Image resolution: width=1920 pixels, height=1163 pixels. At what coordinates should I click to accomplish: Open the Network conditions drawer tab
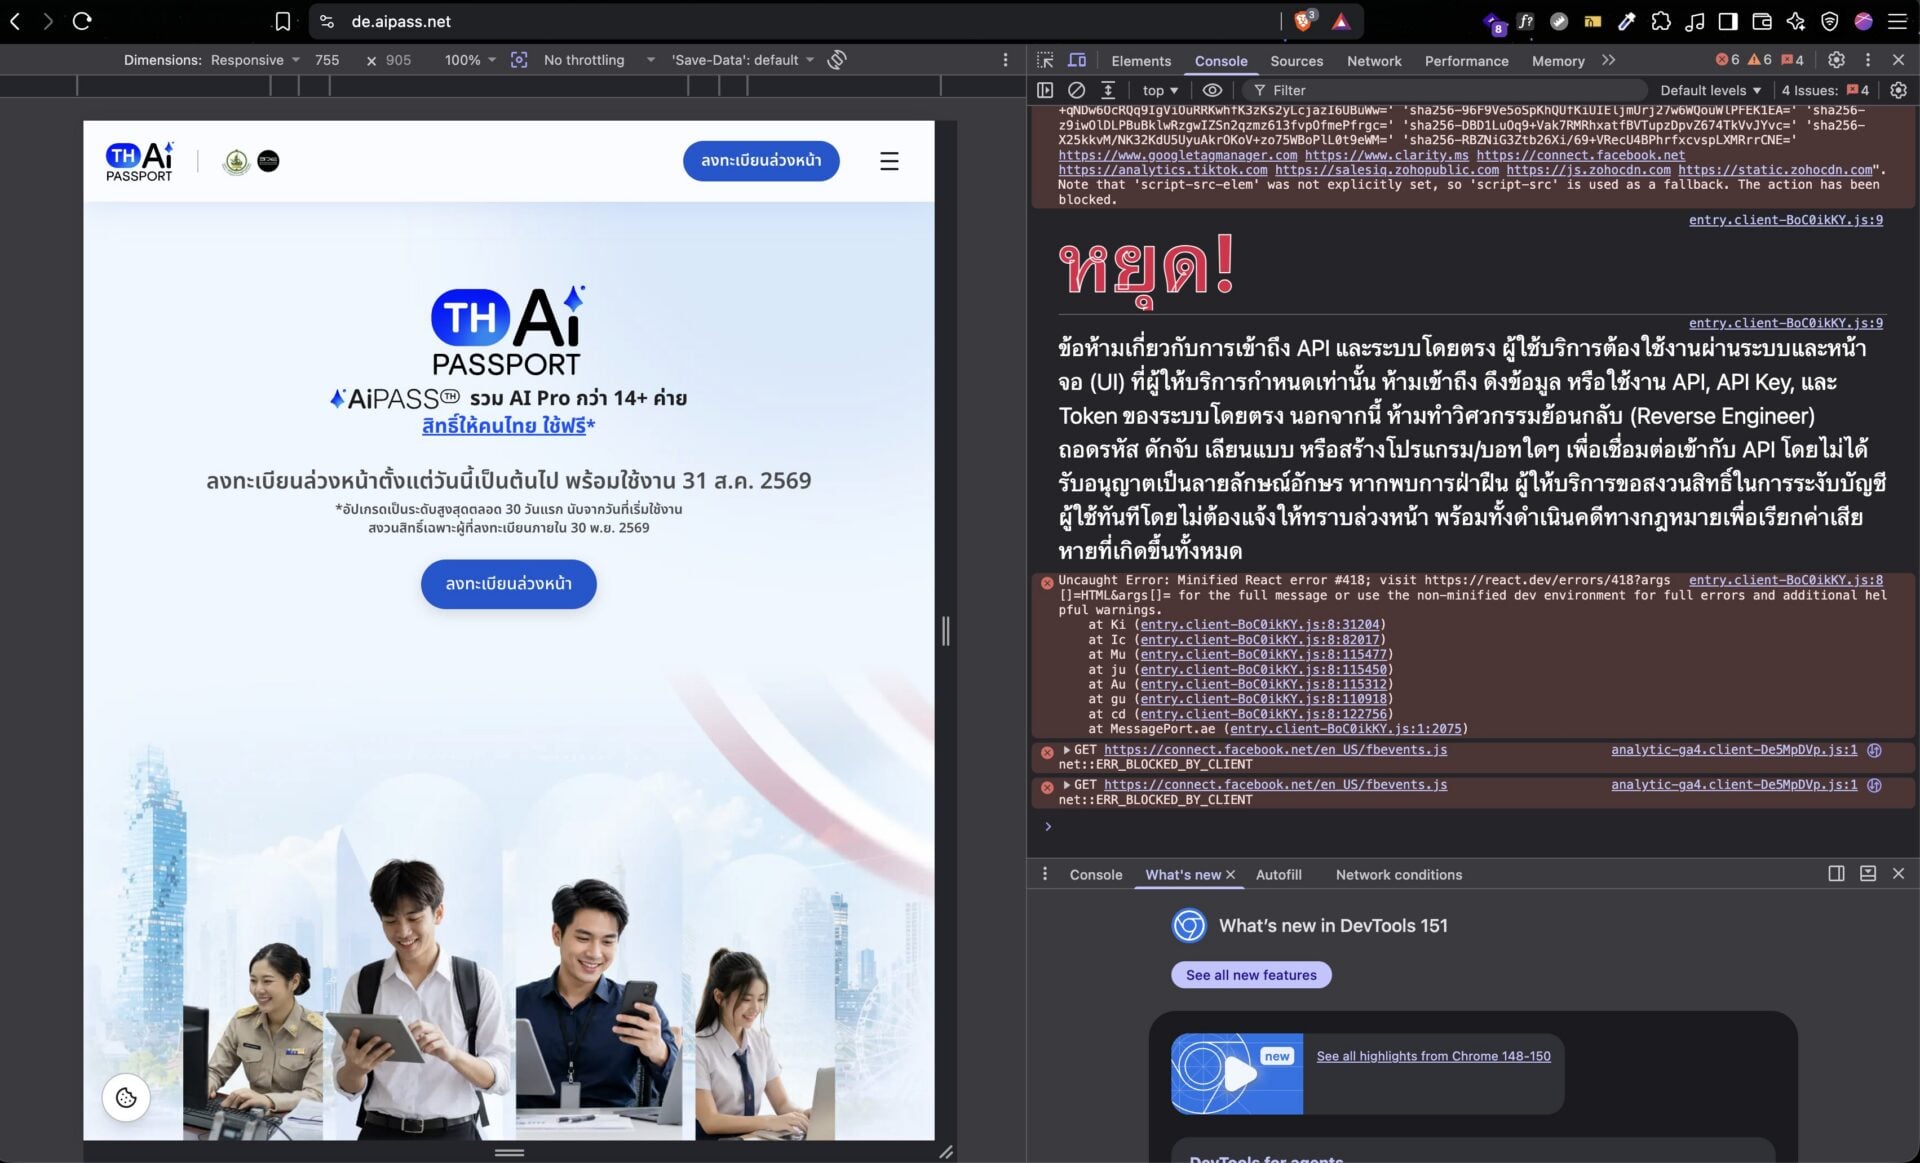point(1398,875)
